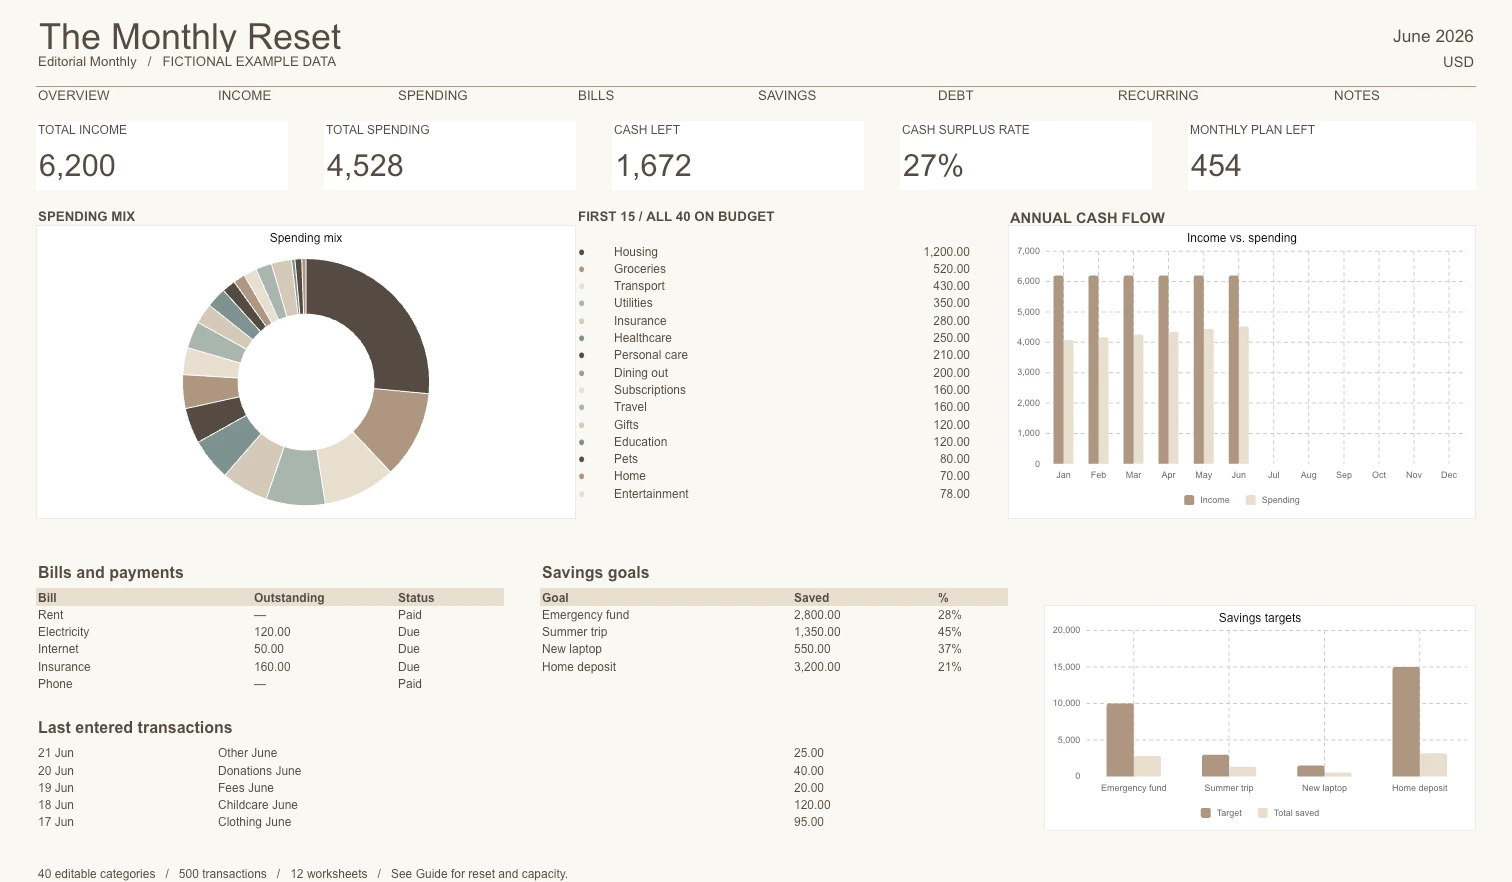1512x882 pixels.
Task: Click the Dining out category name
Action: 641,373
